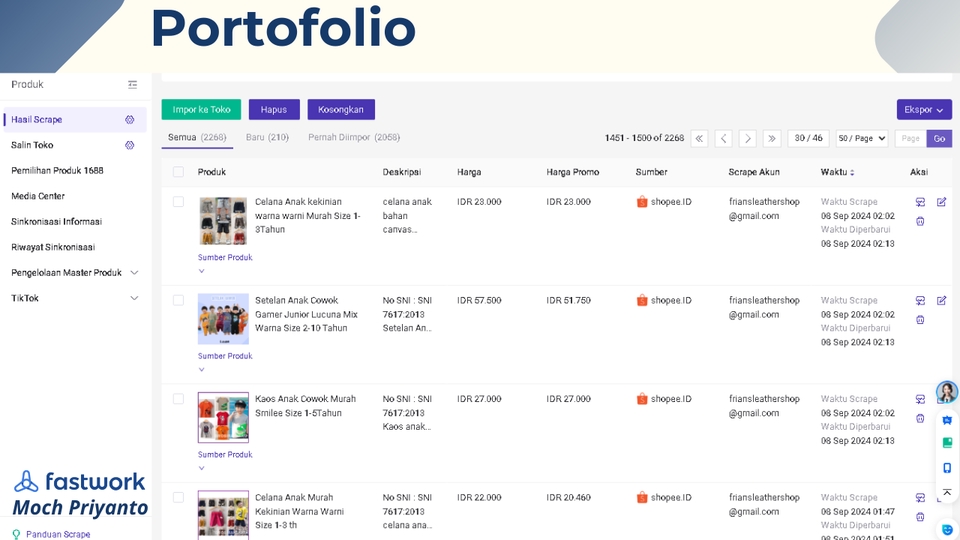Image resolution: width=960 pixels, height=540 pixels.
Task: Open the Setelan Anak Cowok Gamer thumbnail
Action: [x=223, y=319]
